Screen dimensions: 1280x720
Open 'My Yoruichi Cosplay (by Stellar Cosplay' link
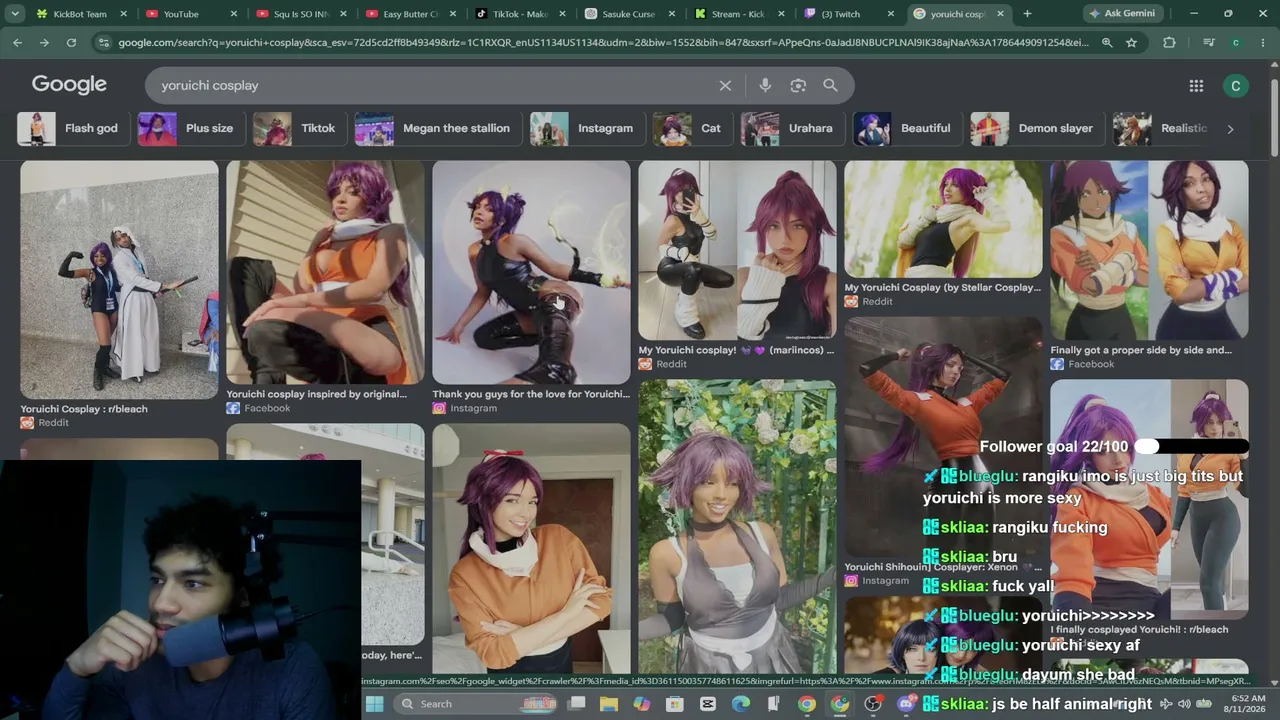[942, 288]
